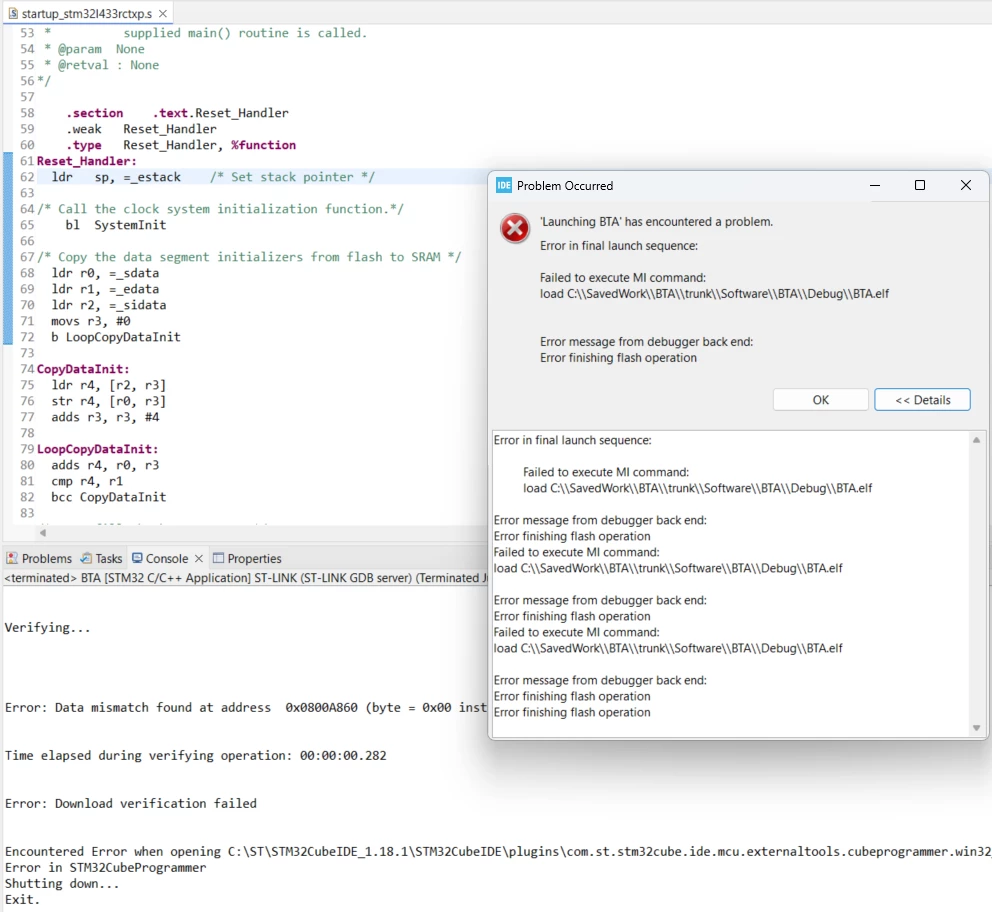Click the 'bl SystemInit' code line

(116, 225)
